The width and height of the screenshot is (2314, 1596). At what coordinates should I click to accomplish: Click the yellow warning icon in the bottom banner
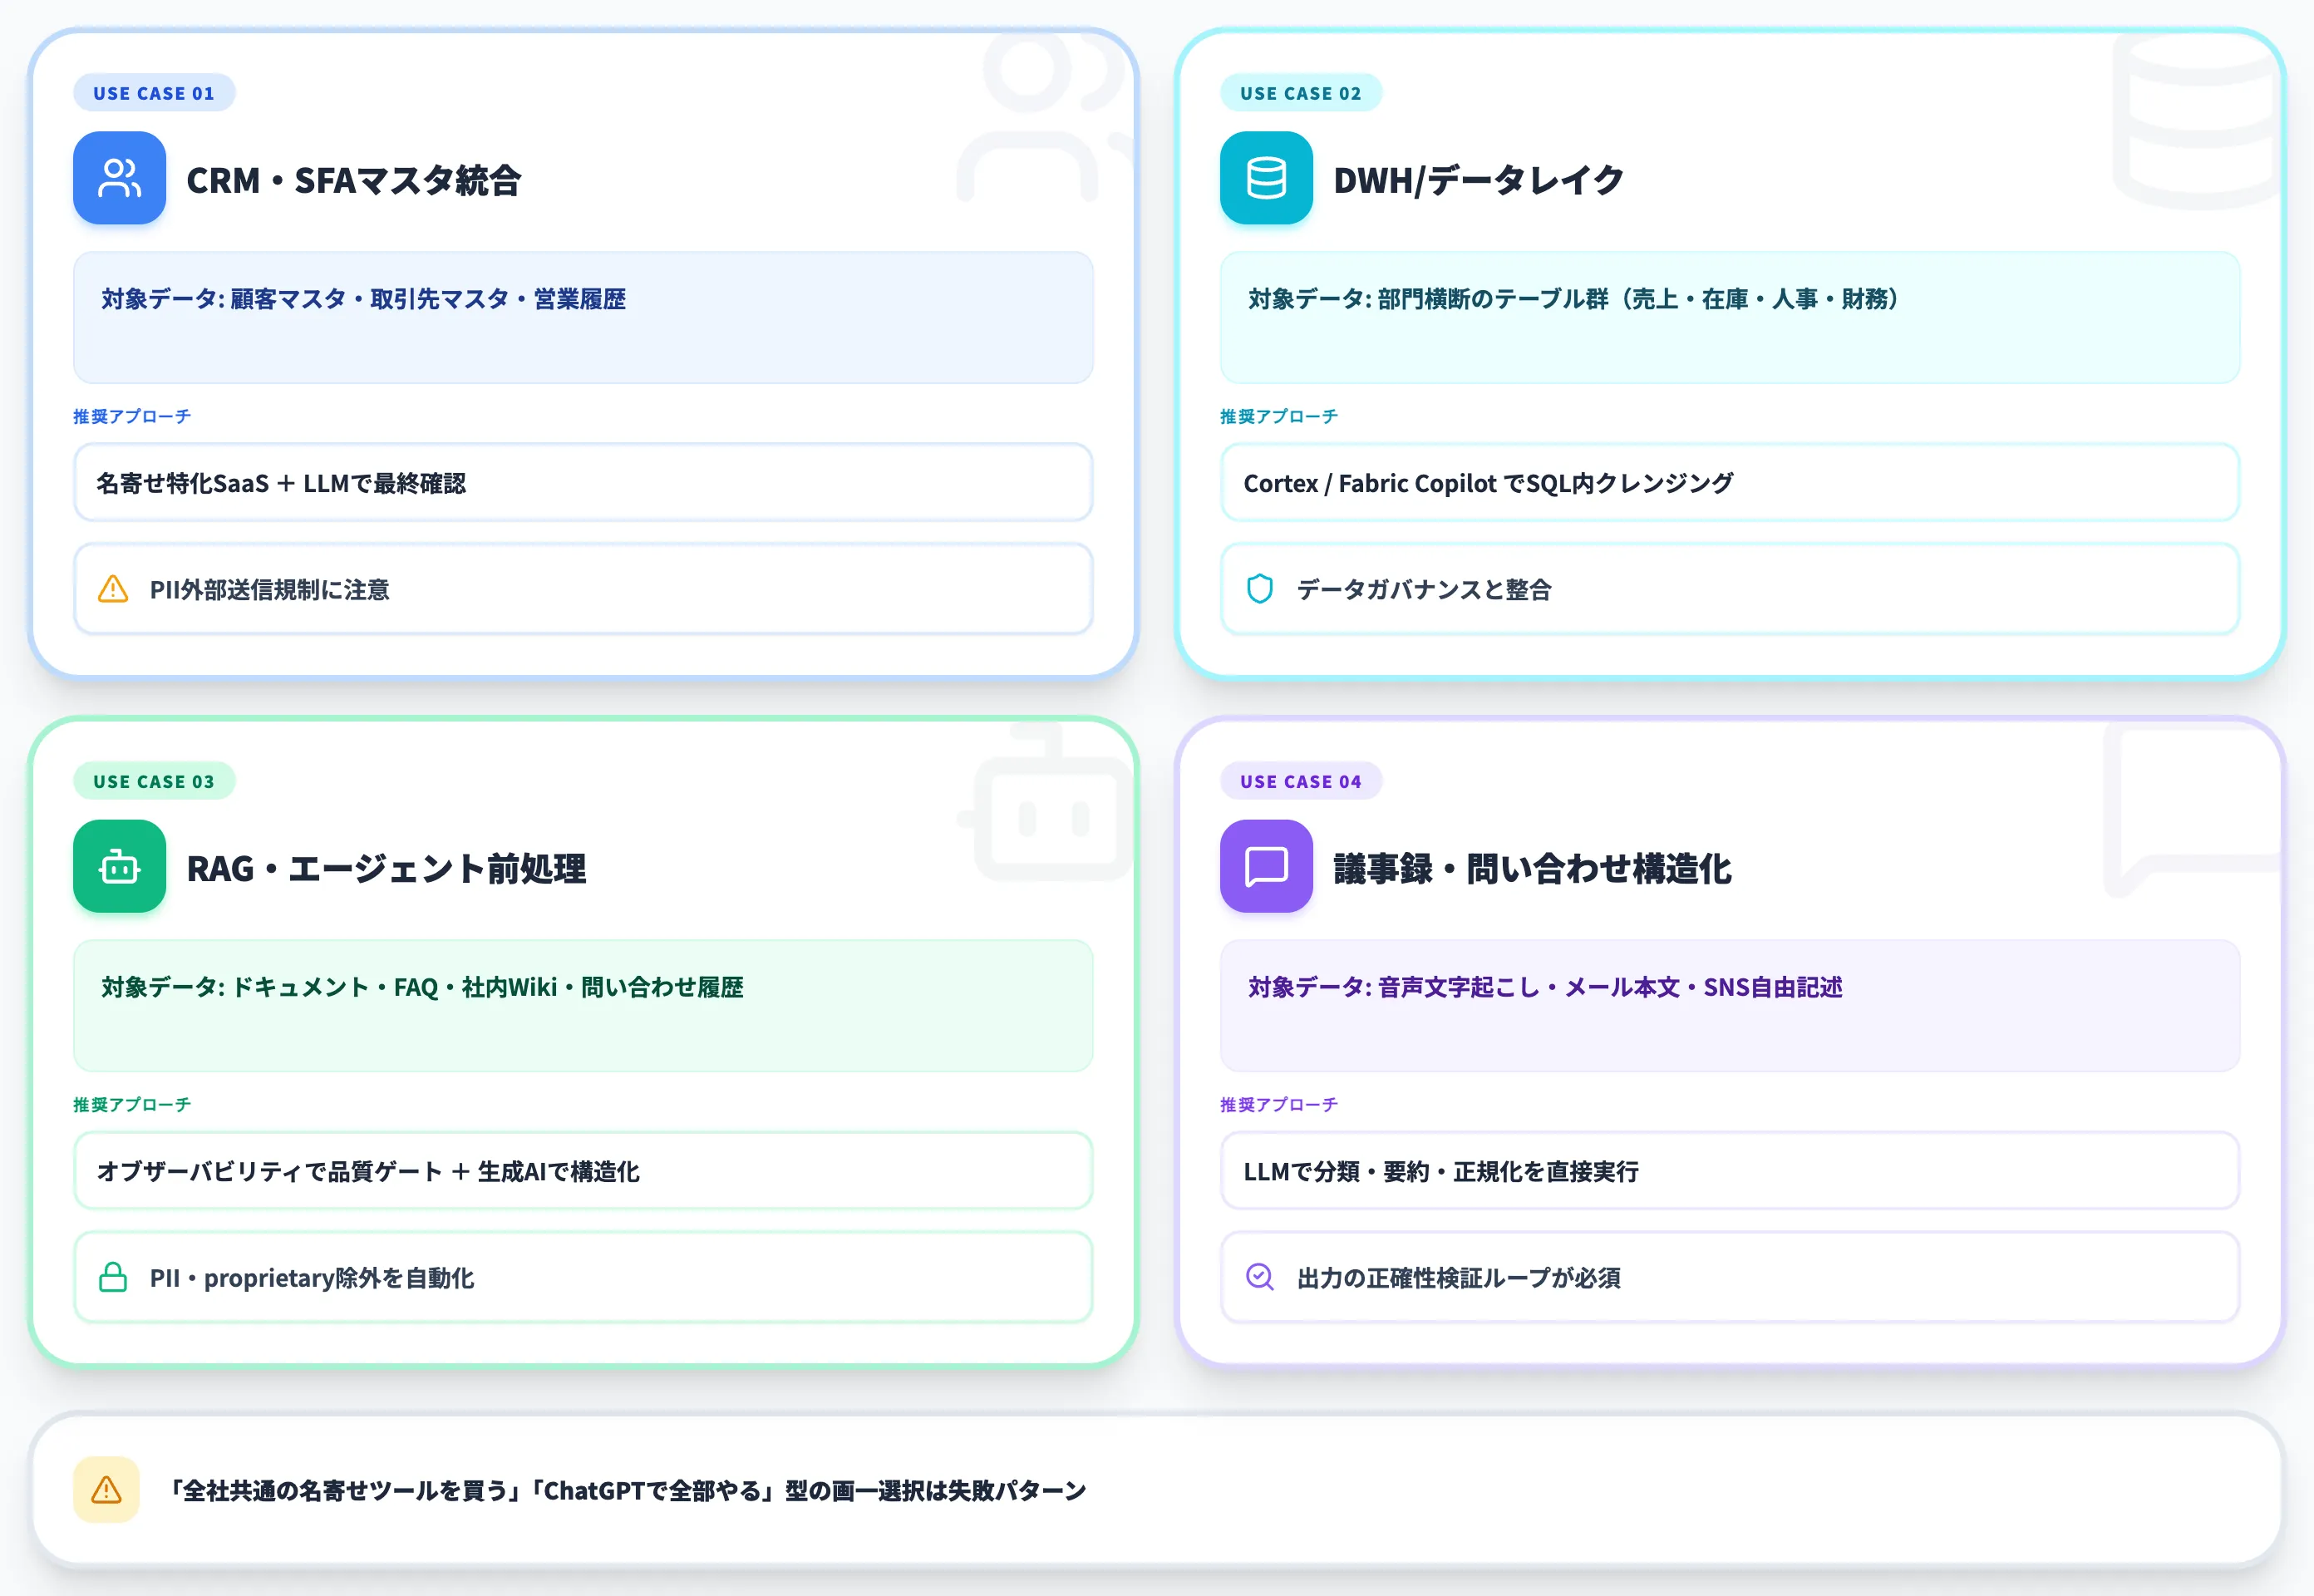click(106, 1490)
